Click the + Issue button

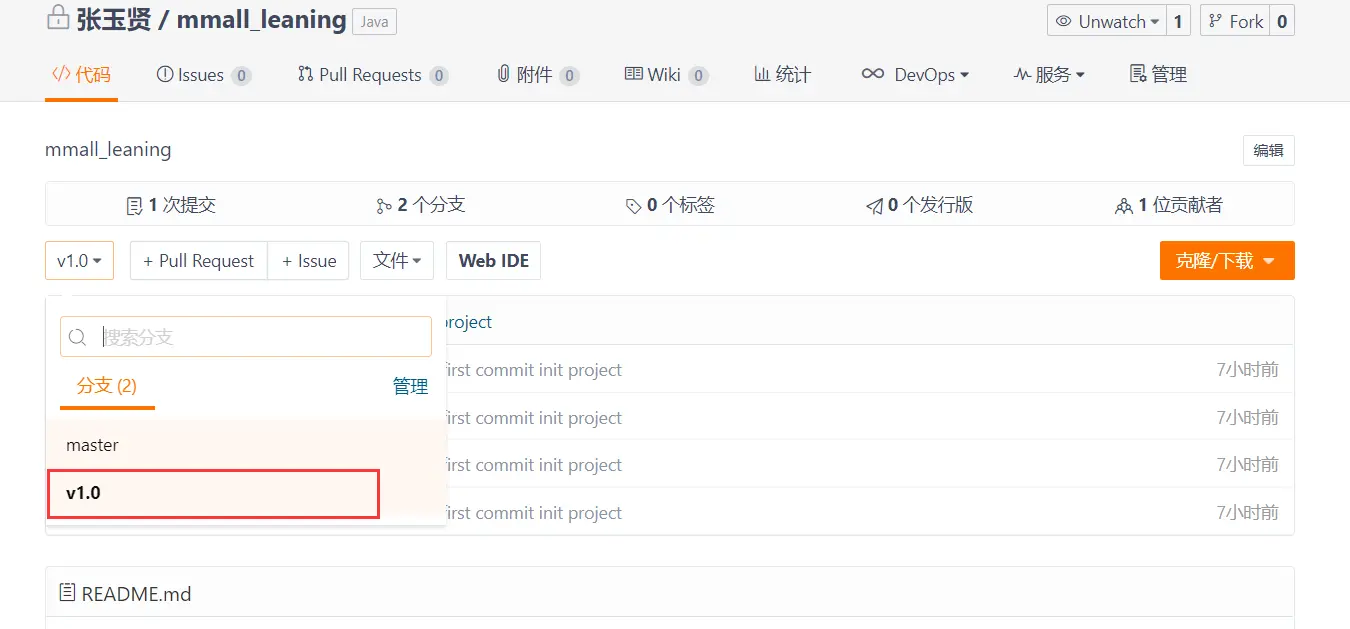(308, 261)
